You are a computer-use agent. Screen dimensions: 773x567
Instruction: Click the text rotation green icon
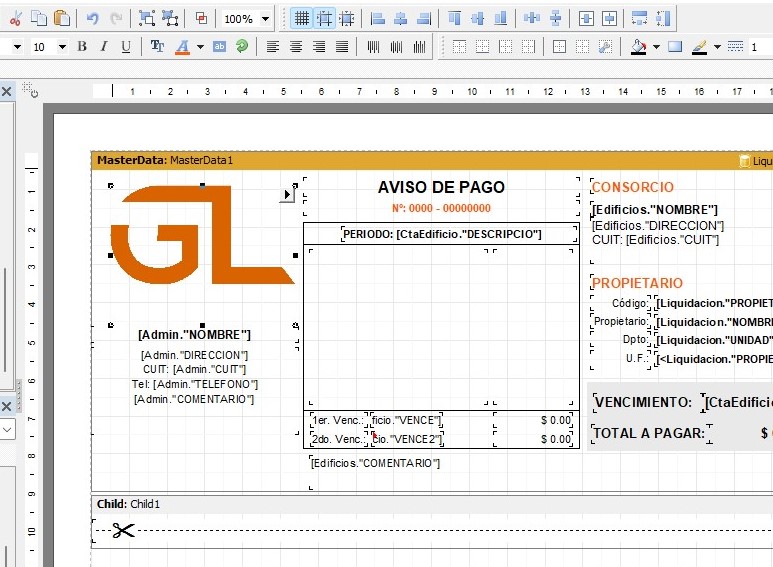coord(241,46)
